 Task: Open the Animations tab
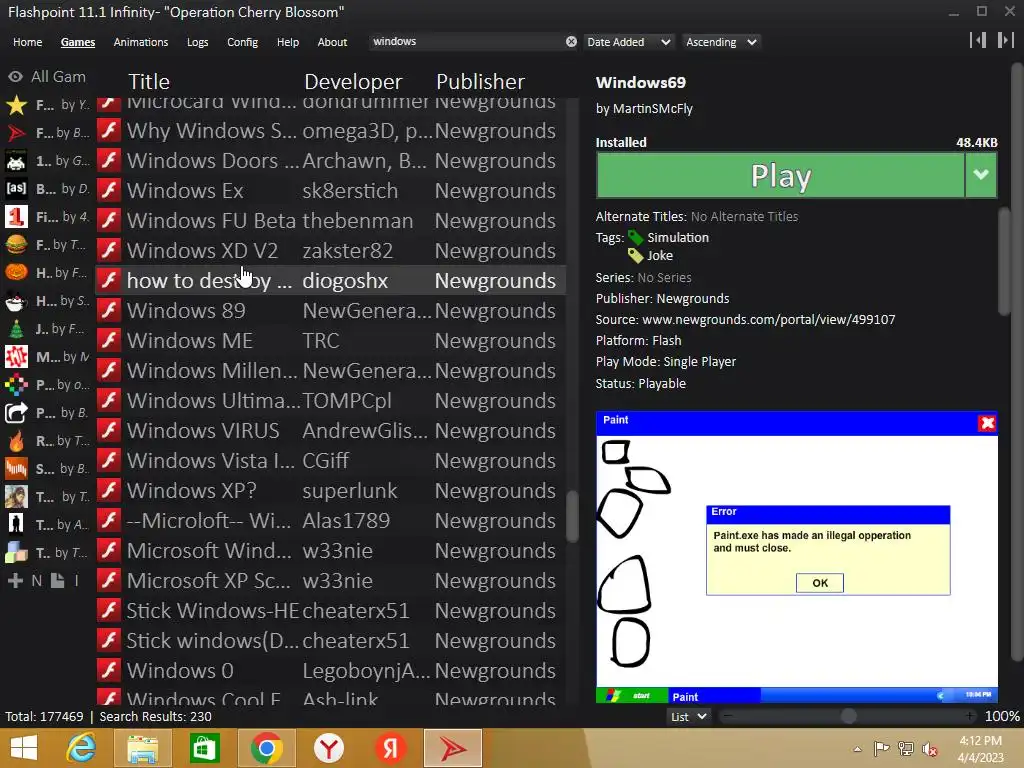pos(140,42)
